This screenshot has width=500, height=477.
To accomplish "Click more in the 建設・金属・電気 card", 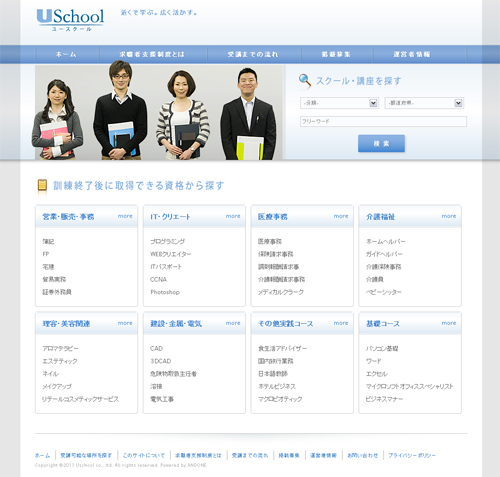I will pyautogui.click(x=233, y=323).
